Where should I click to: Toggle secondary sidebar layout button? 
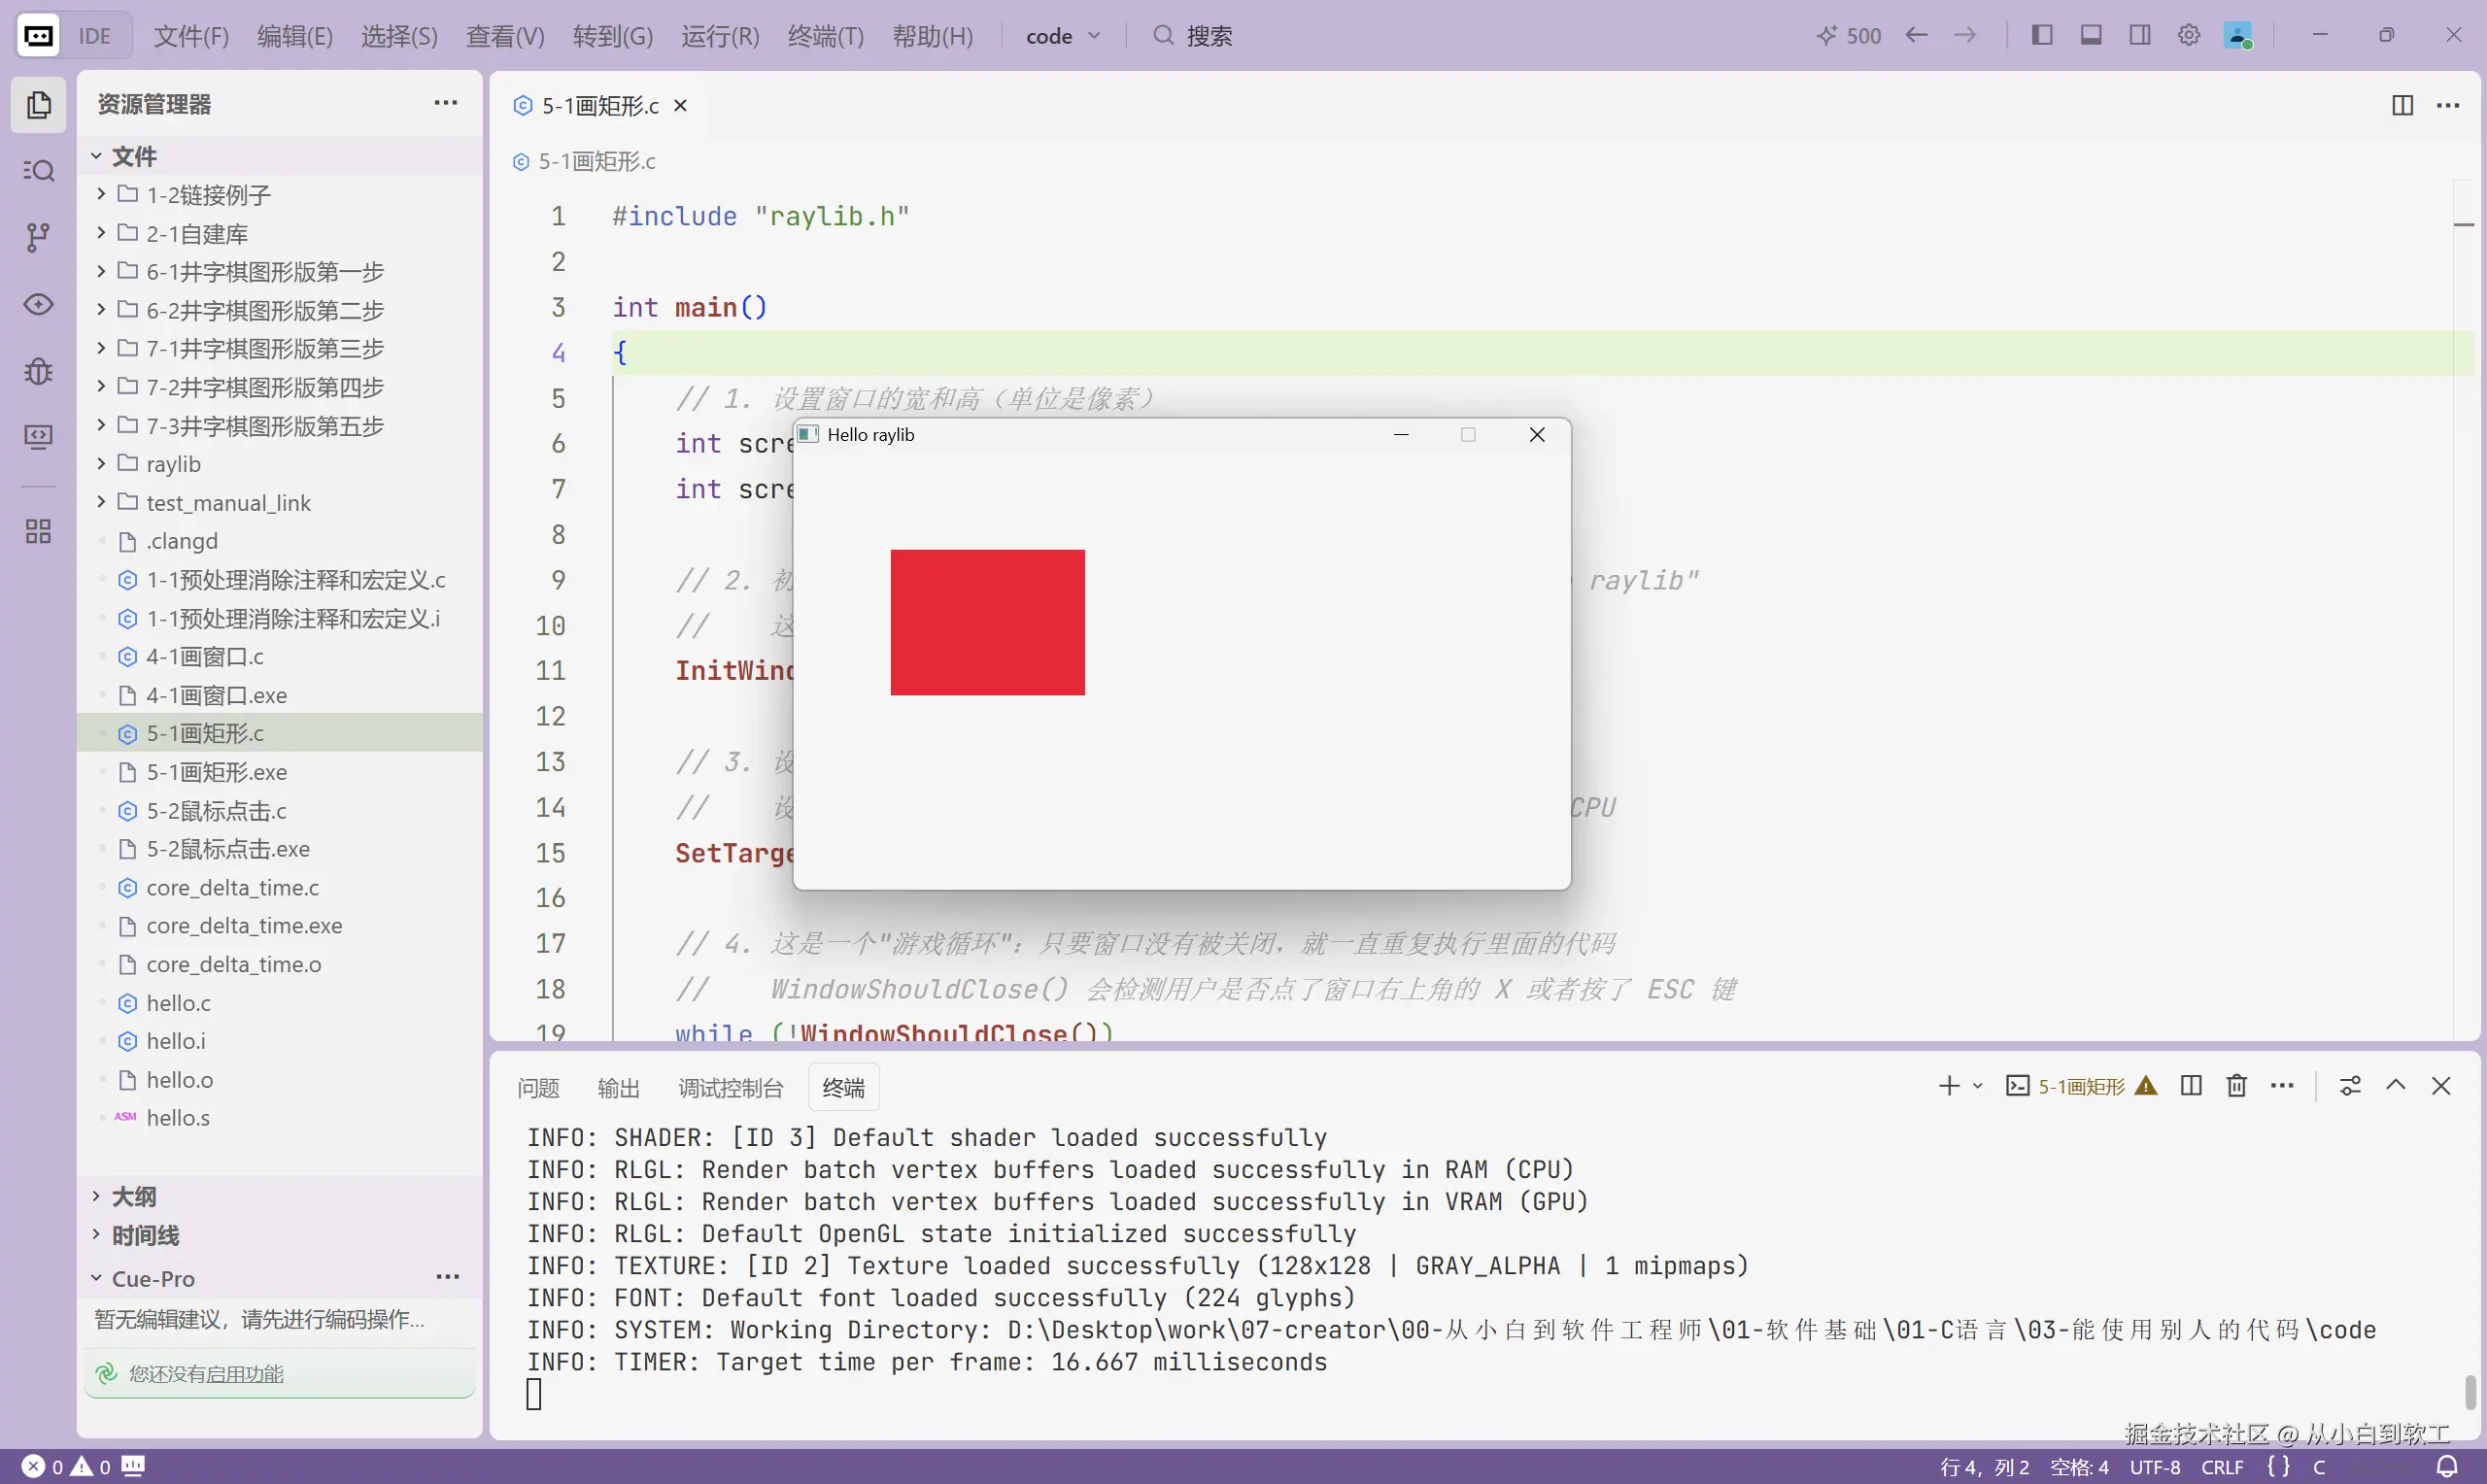click(2140, 35)
